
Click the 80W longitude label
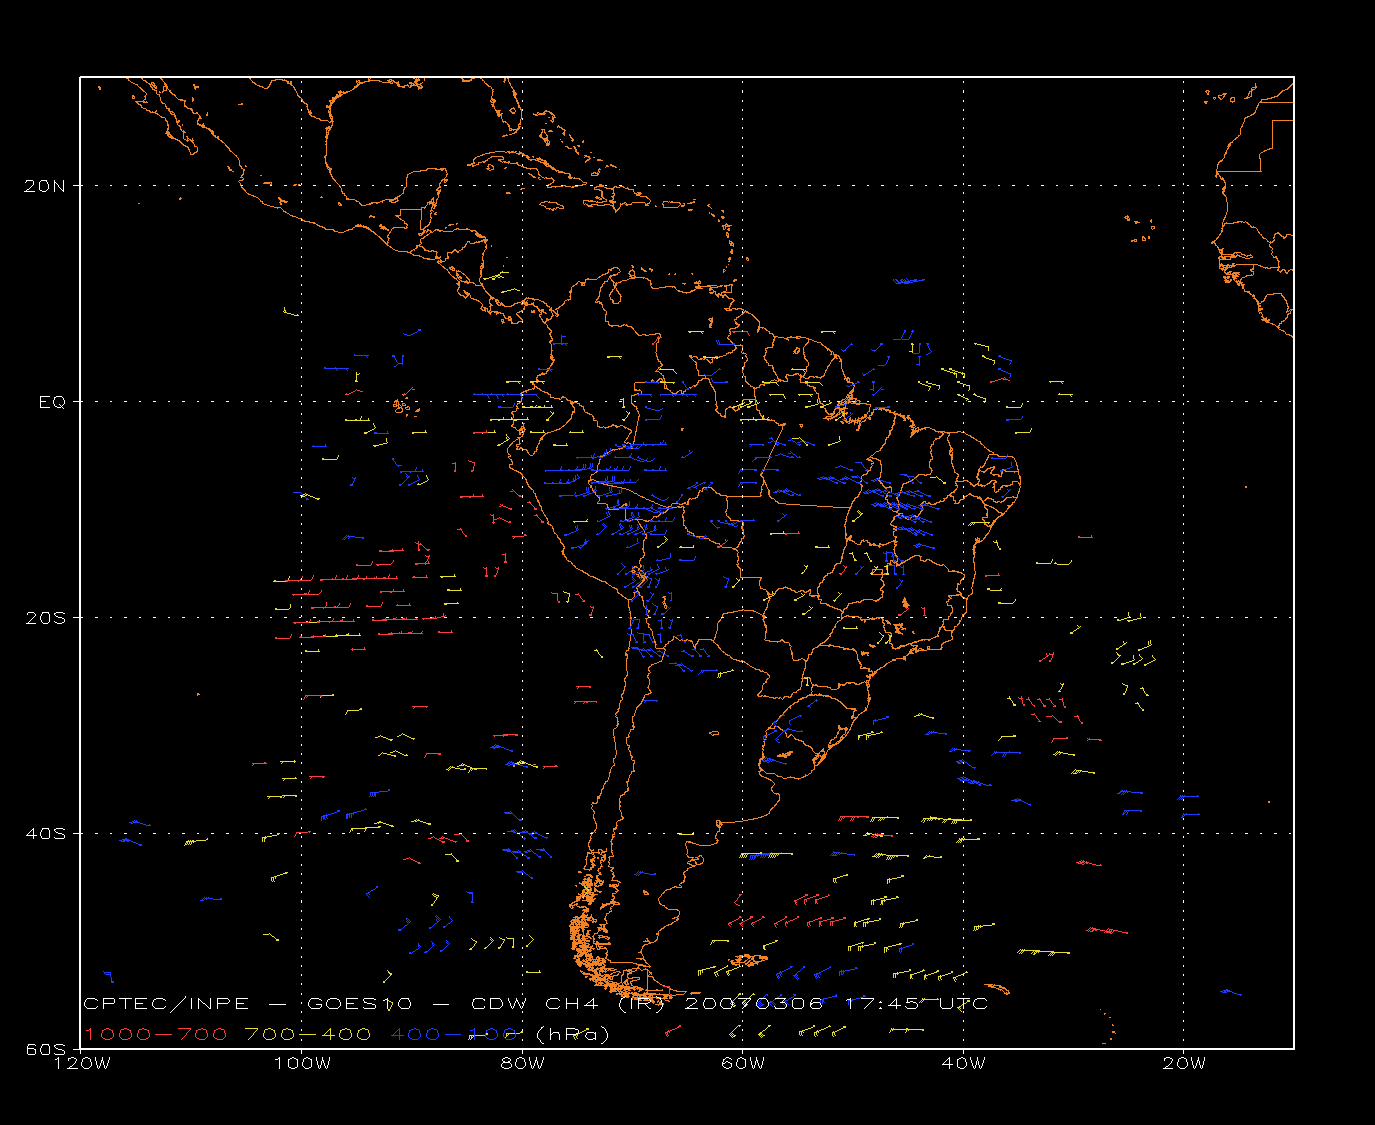click(522, 1063)
